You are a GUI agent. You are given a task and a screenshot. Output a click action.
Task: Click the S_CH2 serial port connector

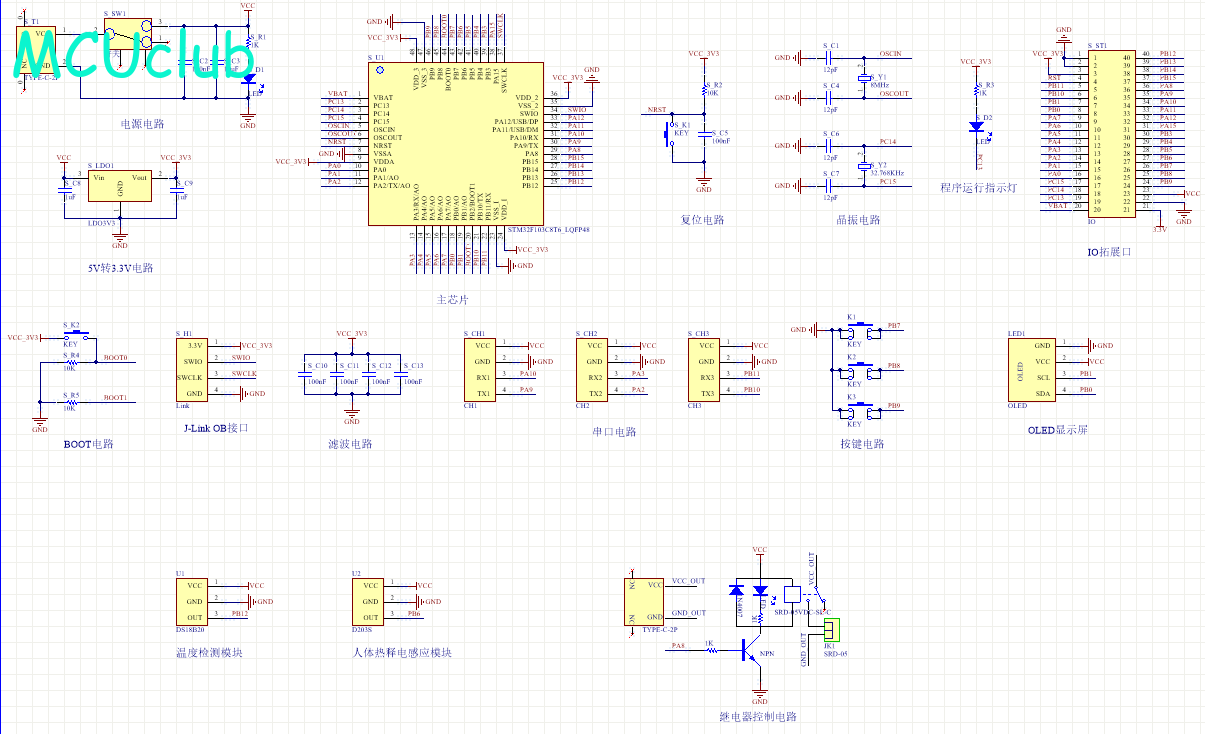click(595, 369)
